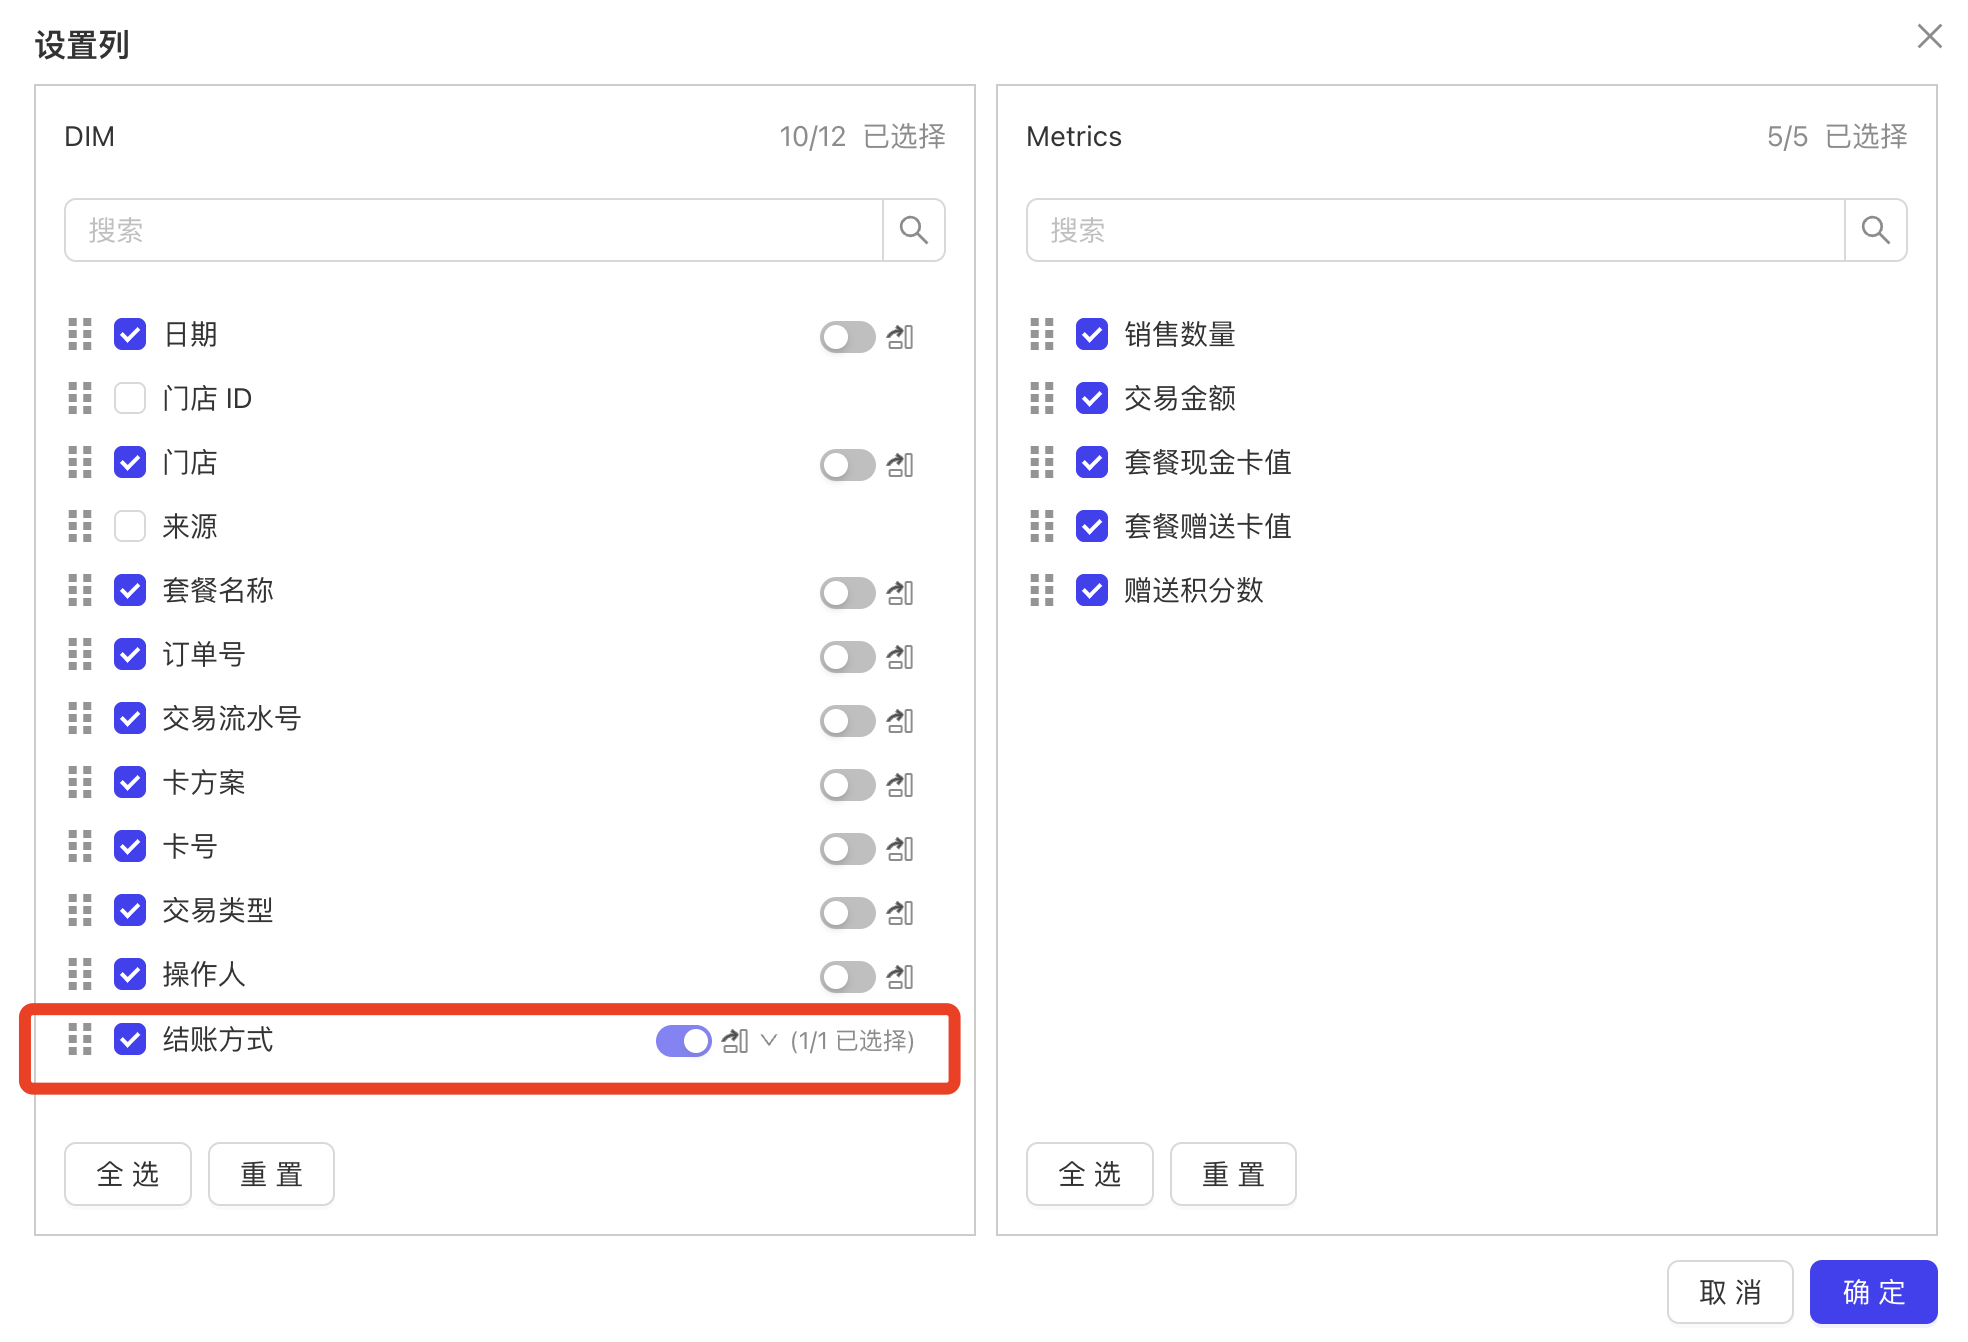Viewport: 1968px width, 1342px height.
Task: Click the filter icon beside 交易流水号 toggle
Action: (x=900, y=721)
